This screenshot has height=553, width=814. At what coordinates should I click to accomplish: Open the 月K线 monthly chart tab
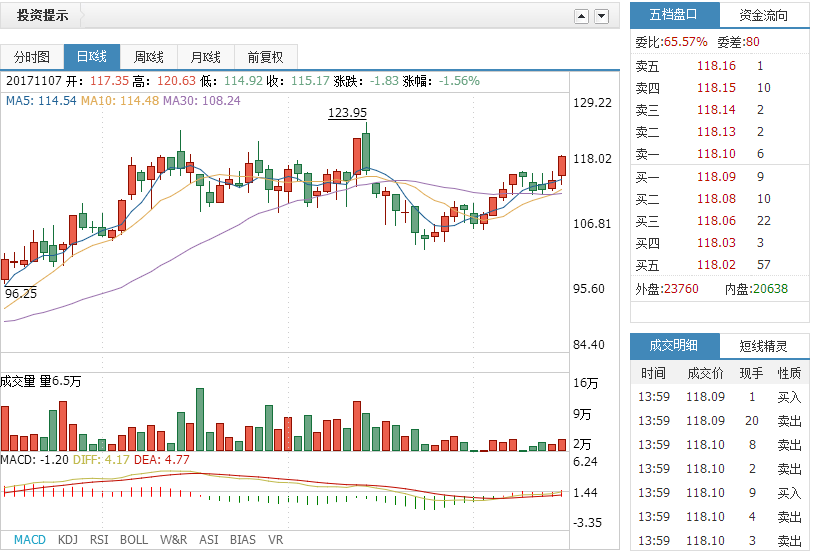tap(205, 57)
